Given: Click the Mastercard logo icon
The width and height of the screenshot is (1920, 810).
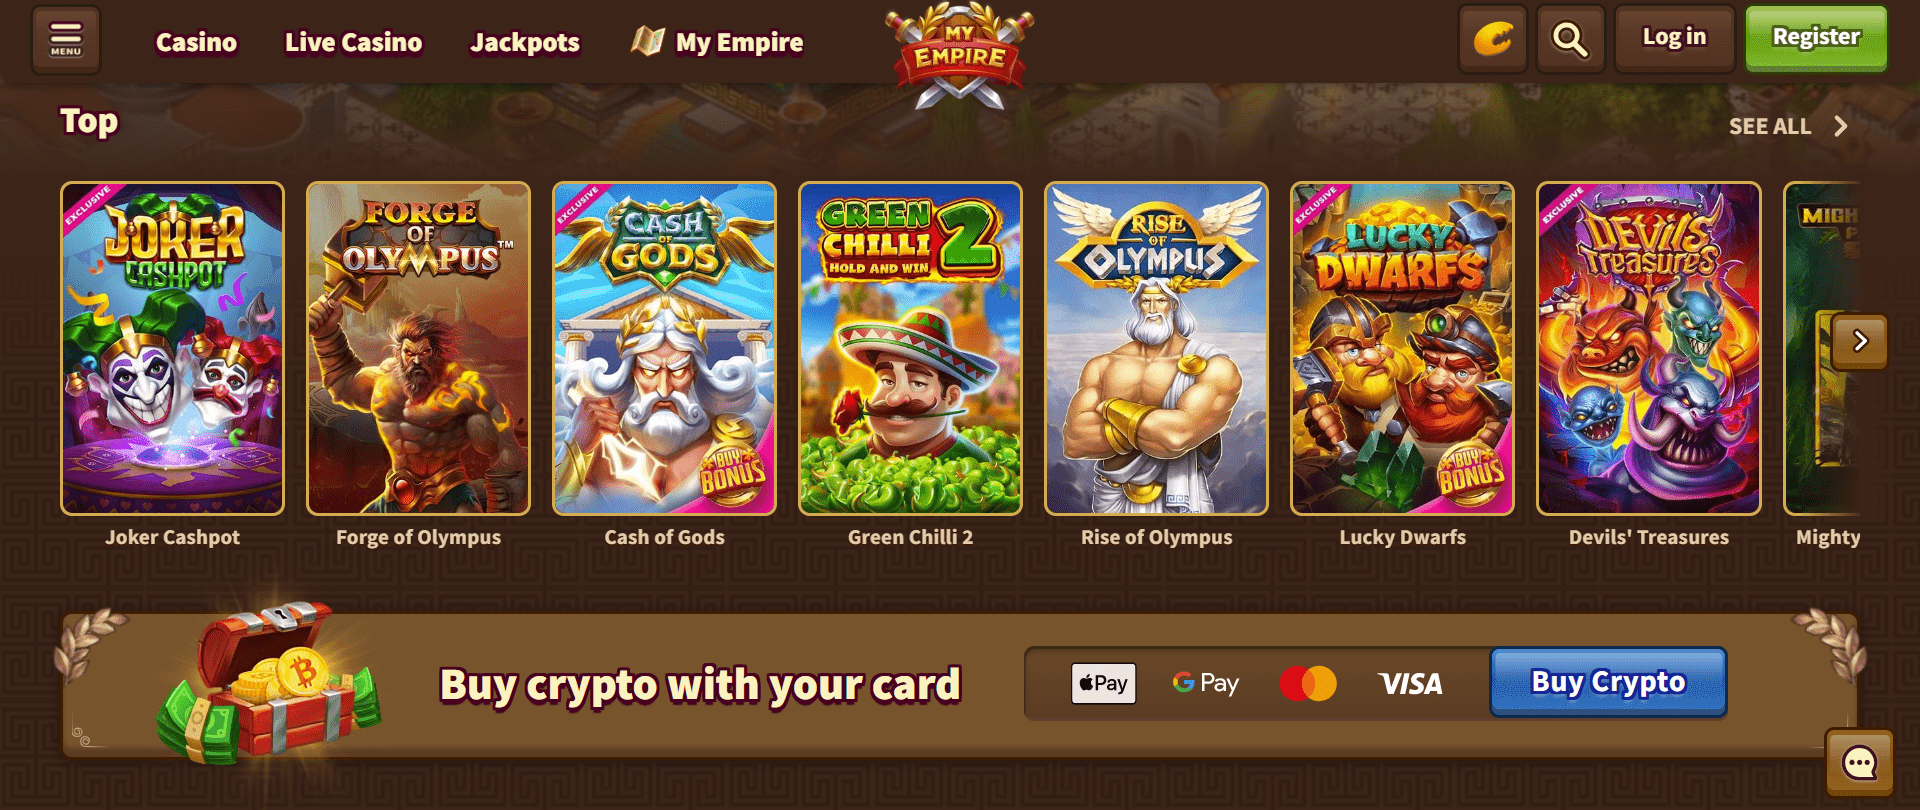Looking at the screenshot, I should 1308,684.
